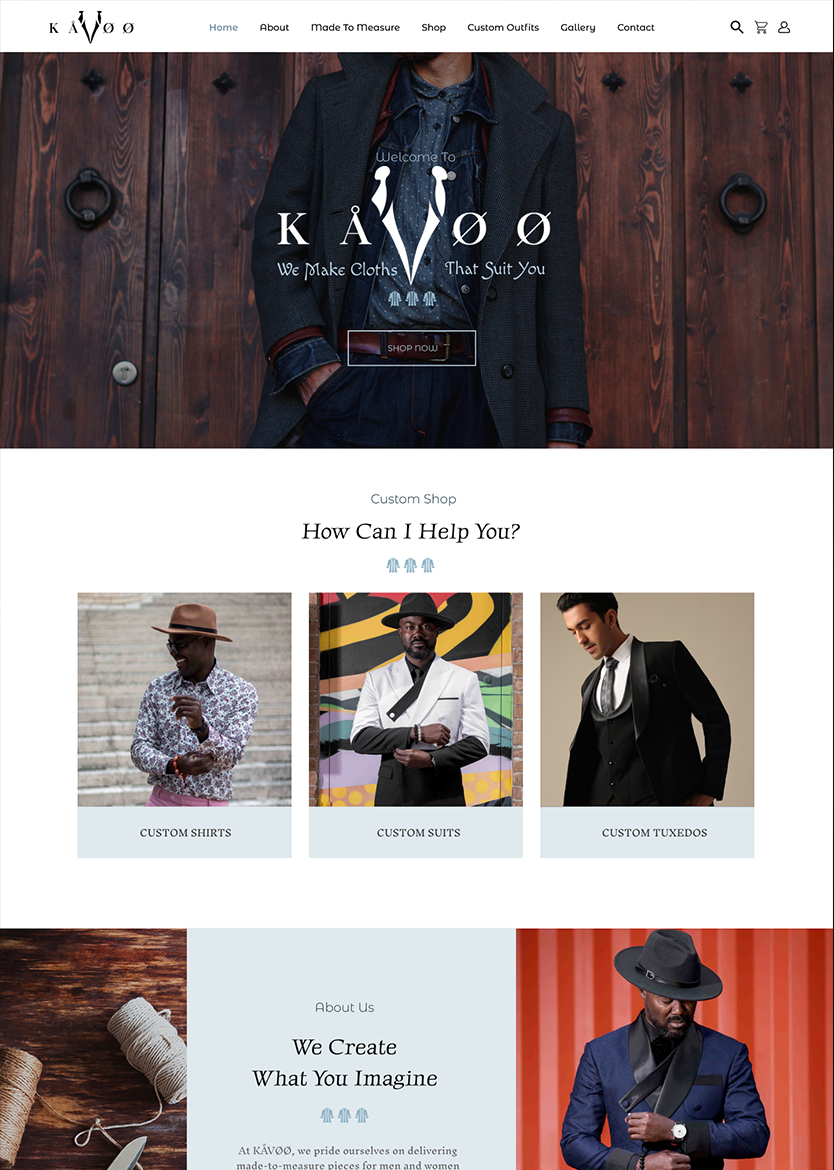Open Made To Measure page
Viewport: 834px width, 1170px height.
(x=355, y=28)
